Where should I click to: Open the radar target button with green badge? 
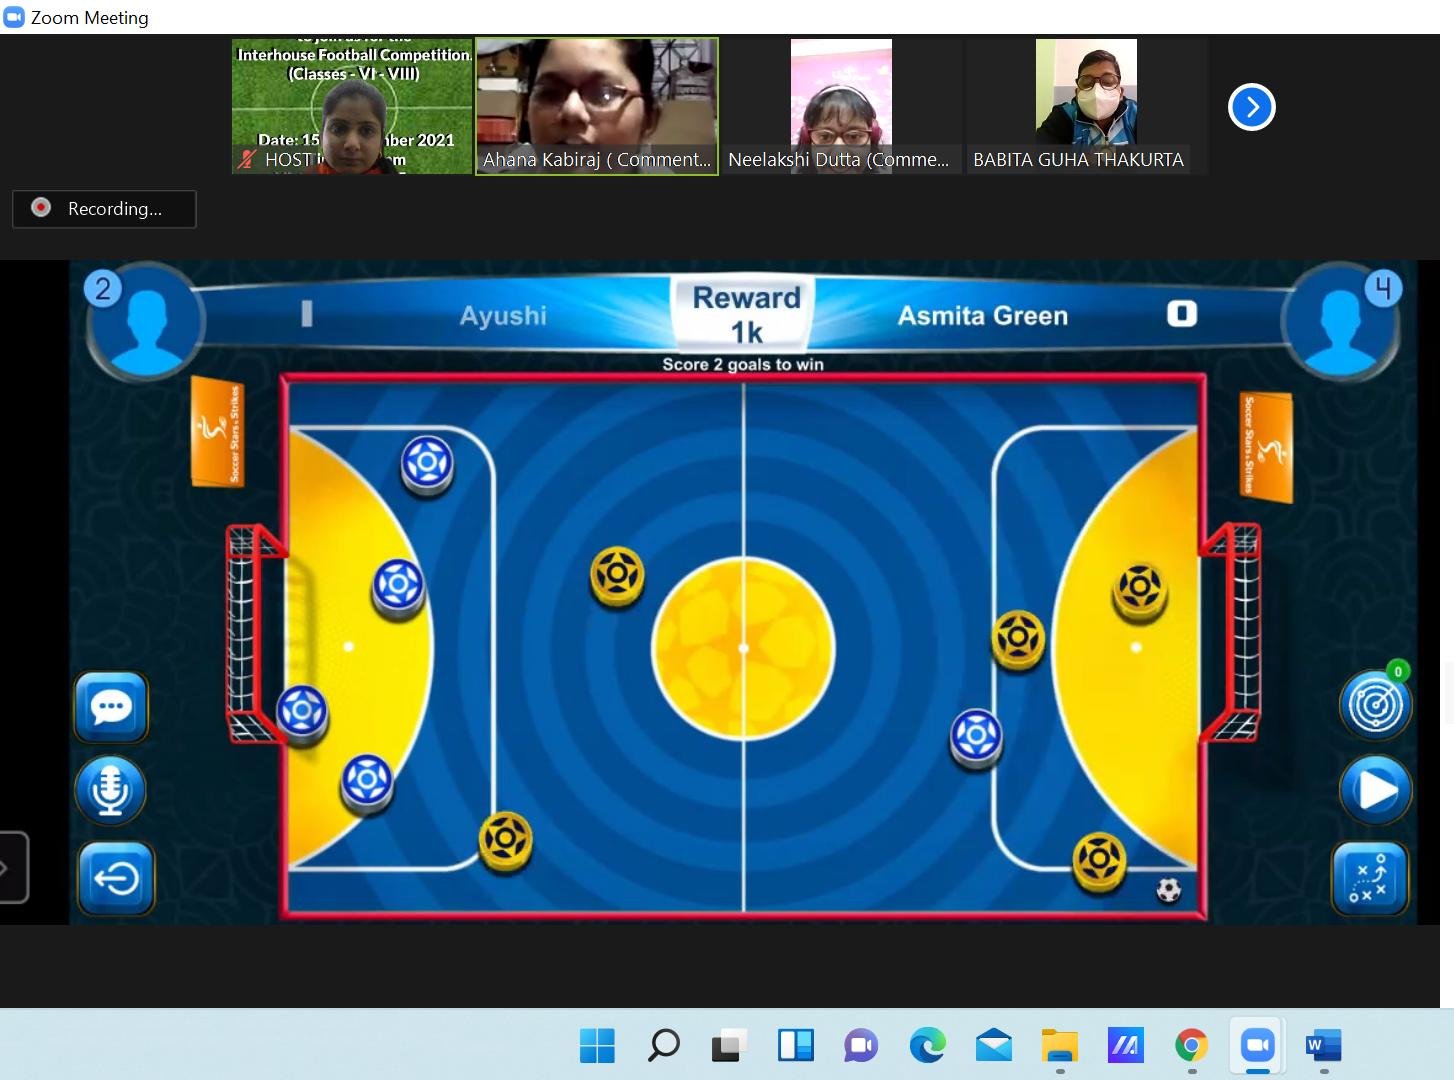(1375, 704)
